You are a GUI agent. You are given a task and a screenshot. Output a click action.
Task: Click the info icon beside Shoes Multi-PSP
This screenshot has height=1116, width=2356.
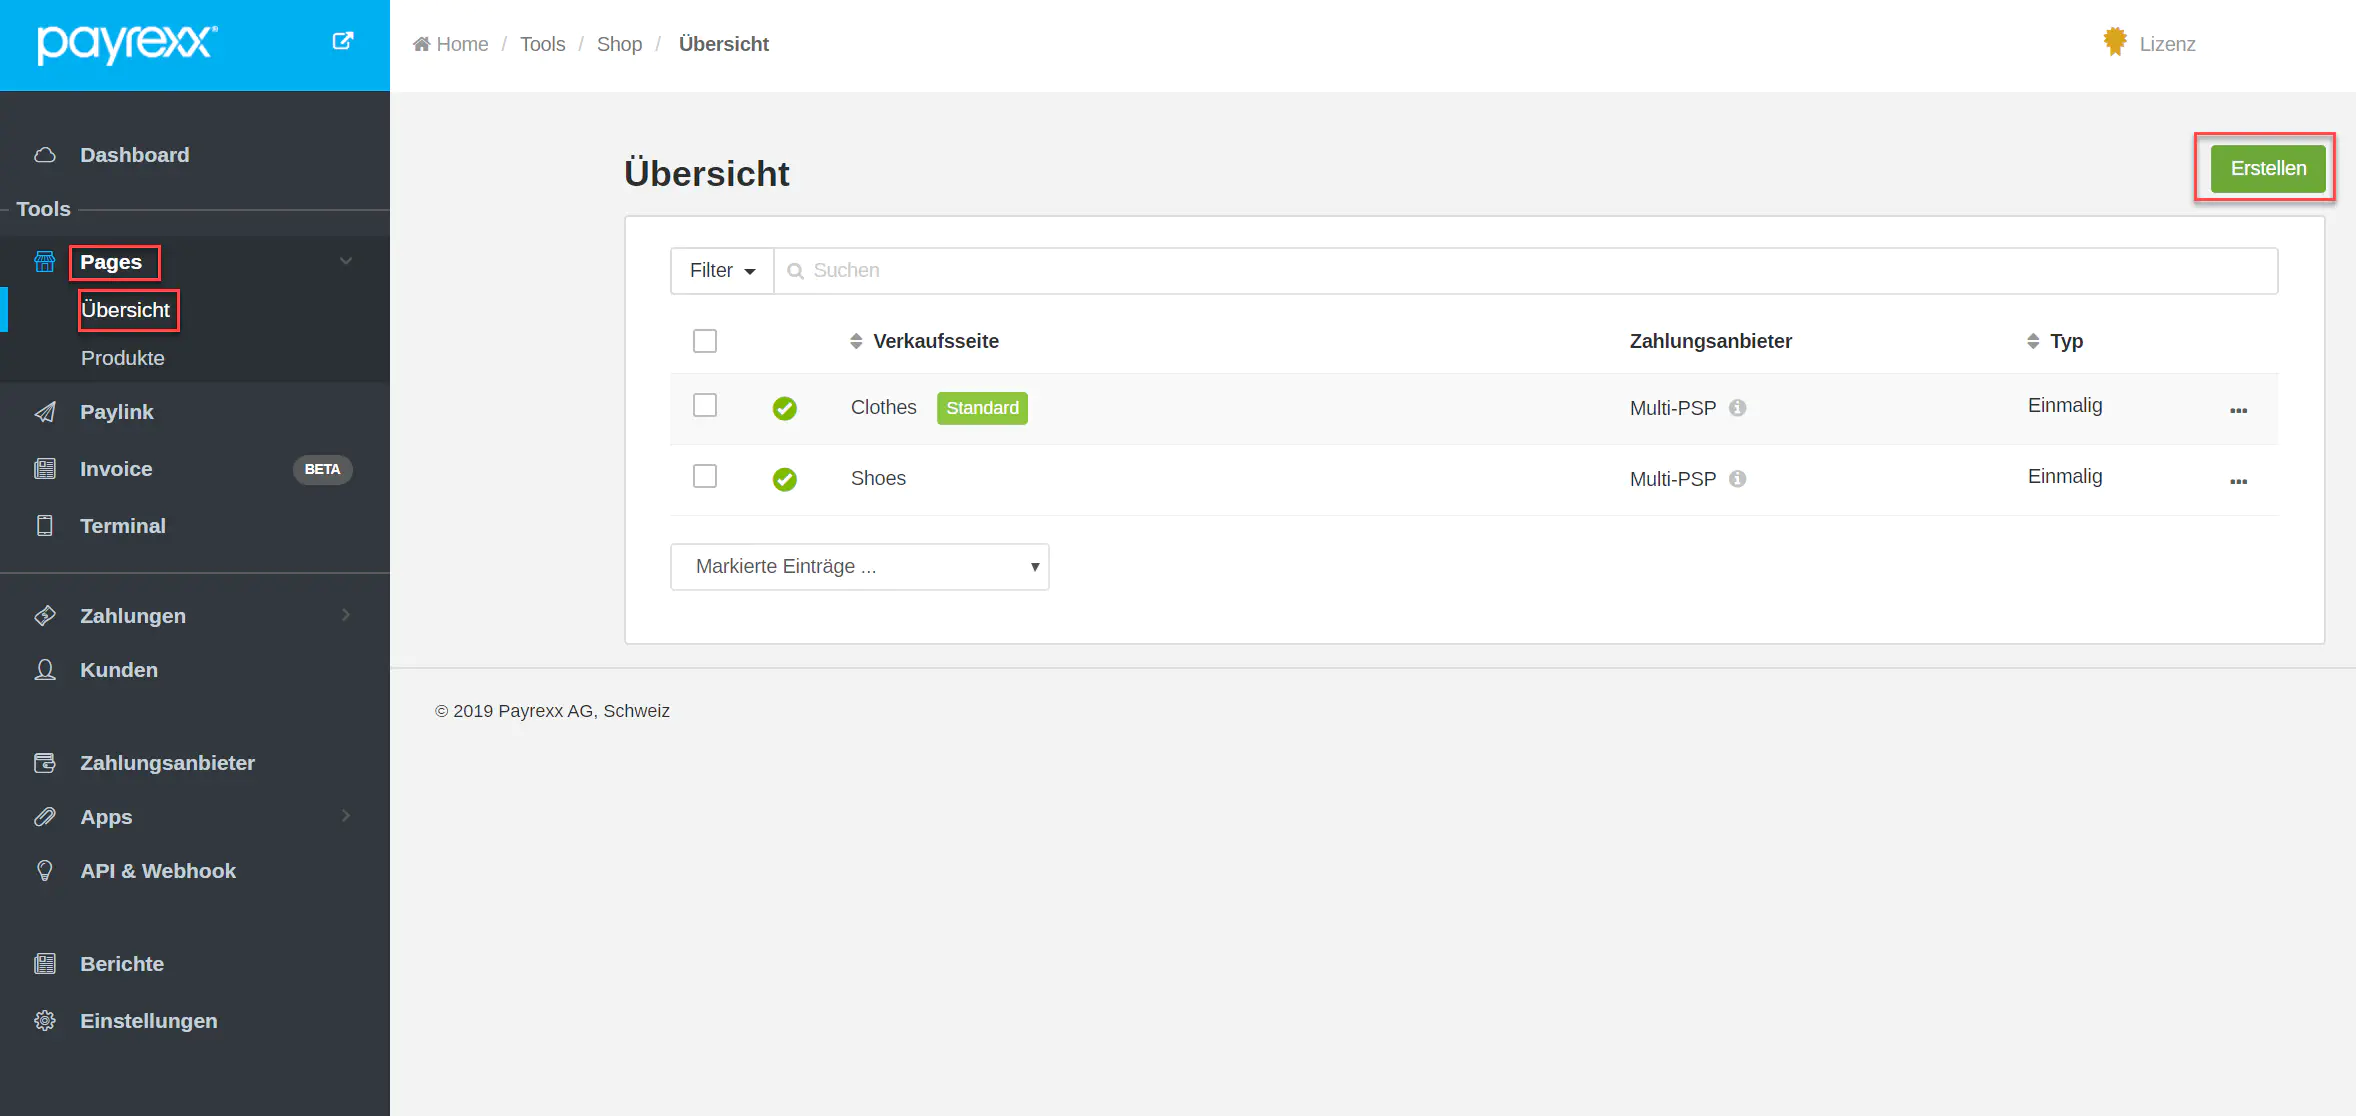[1738, 479]
